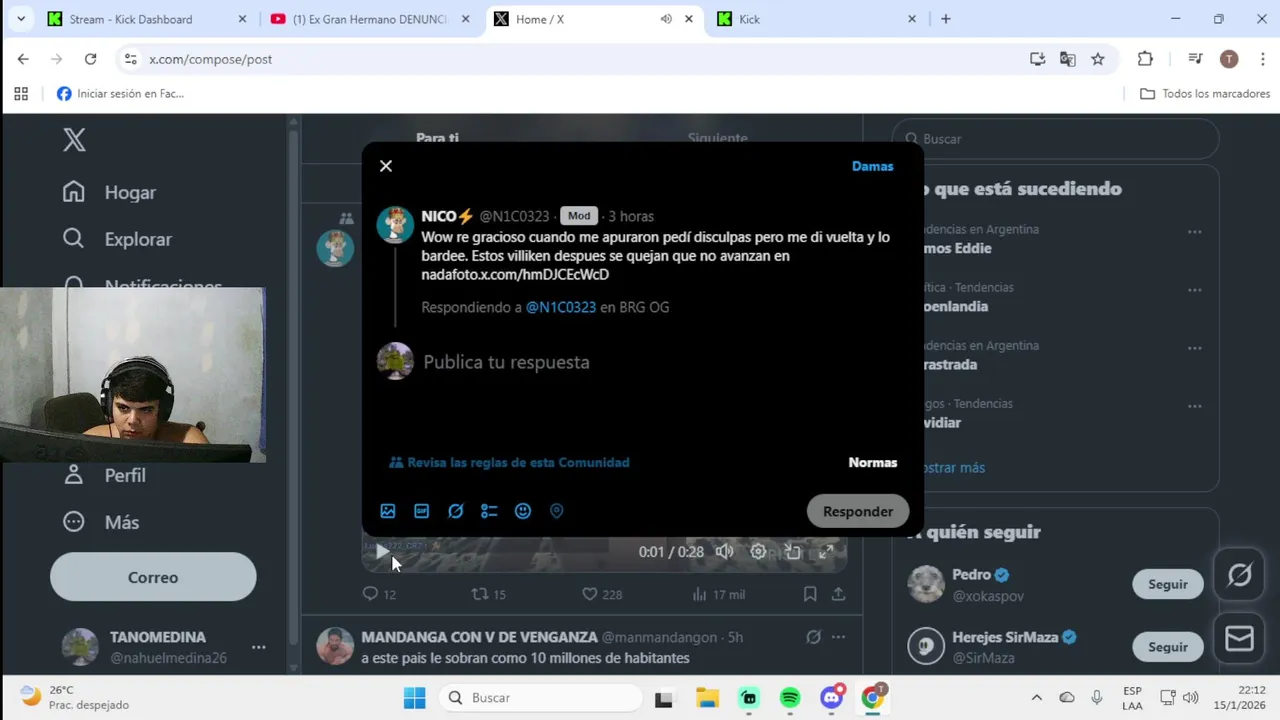Click the Correo post button
This screenshot has width=1280, height=720.
click(x=153, y=577)
